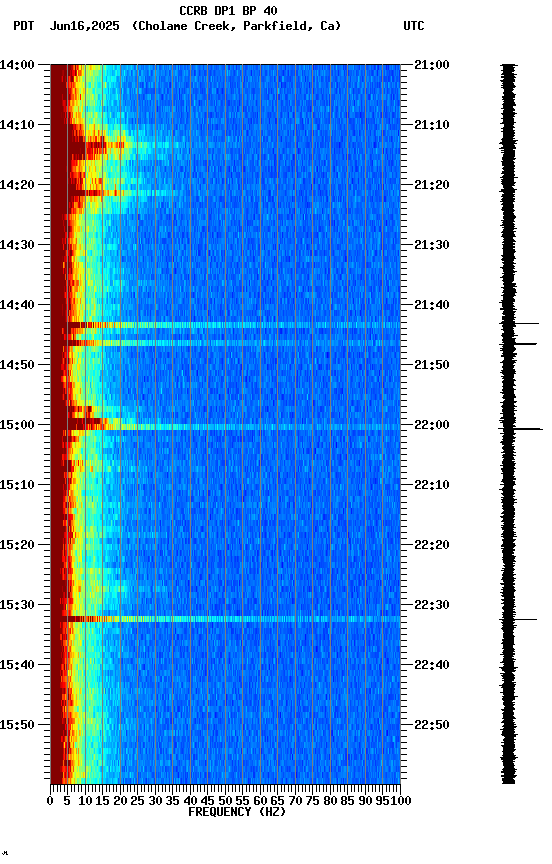Click the "UTC" timezone label
Viewport: 552px width, 864px height.
pos(414,26)
